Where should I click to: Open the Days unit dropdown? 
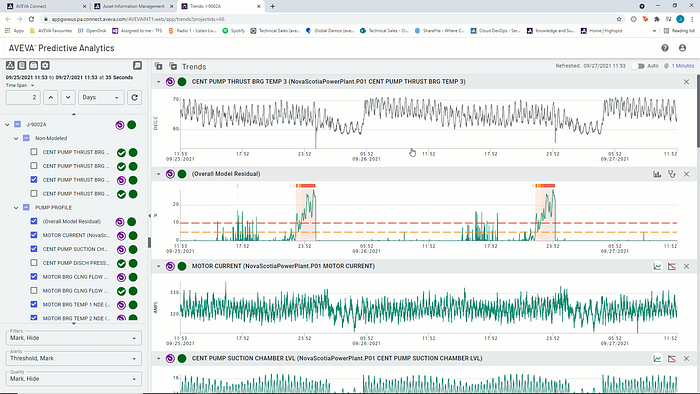tap(101, 97)
